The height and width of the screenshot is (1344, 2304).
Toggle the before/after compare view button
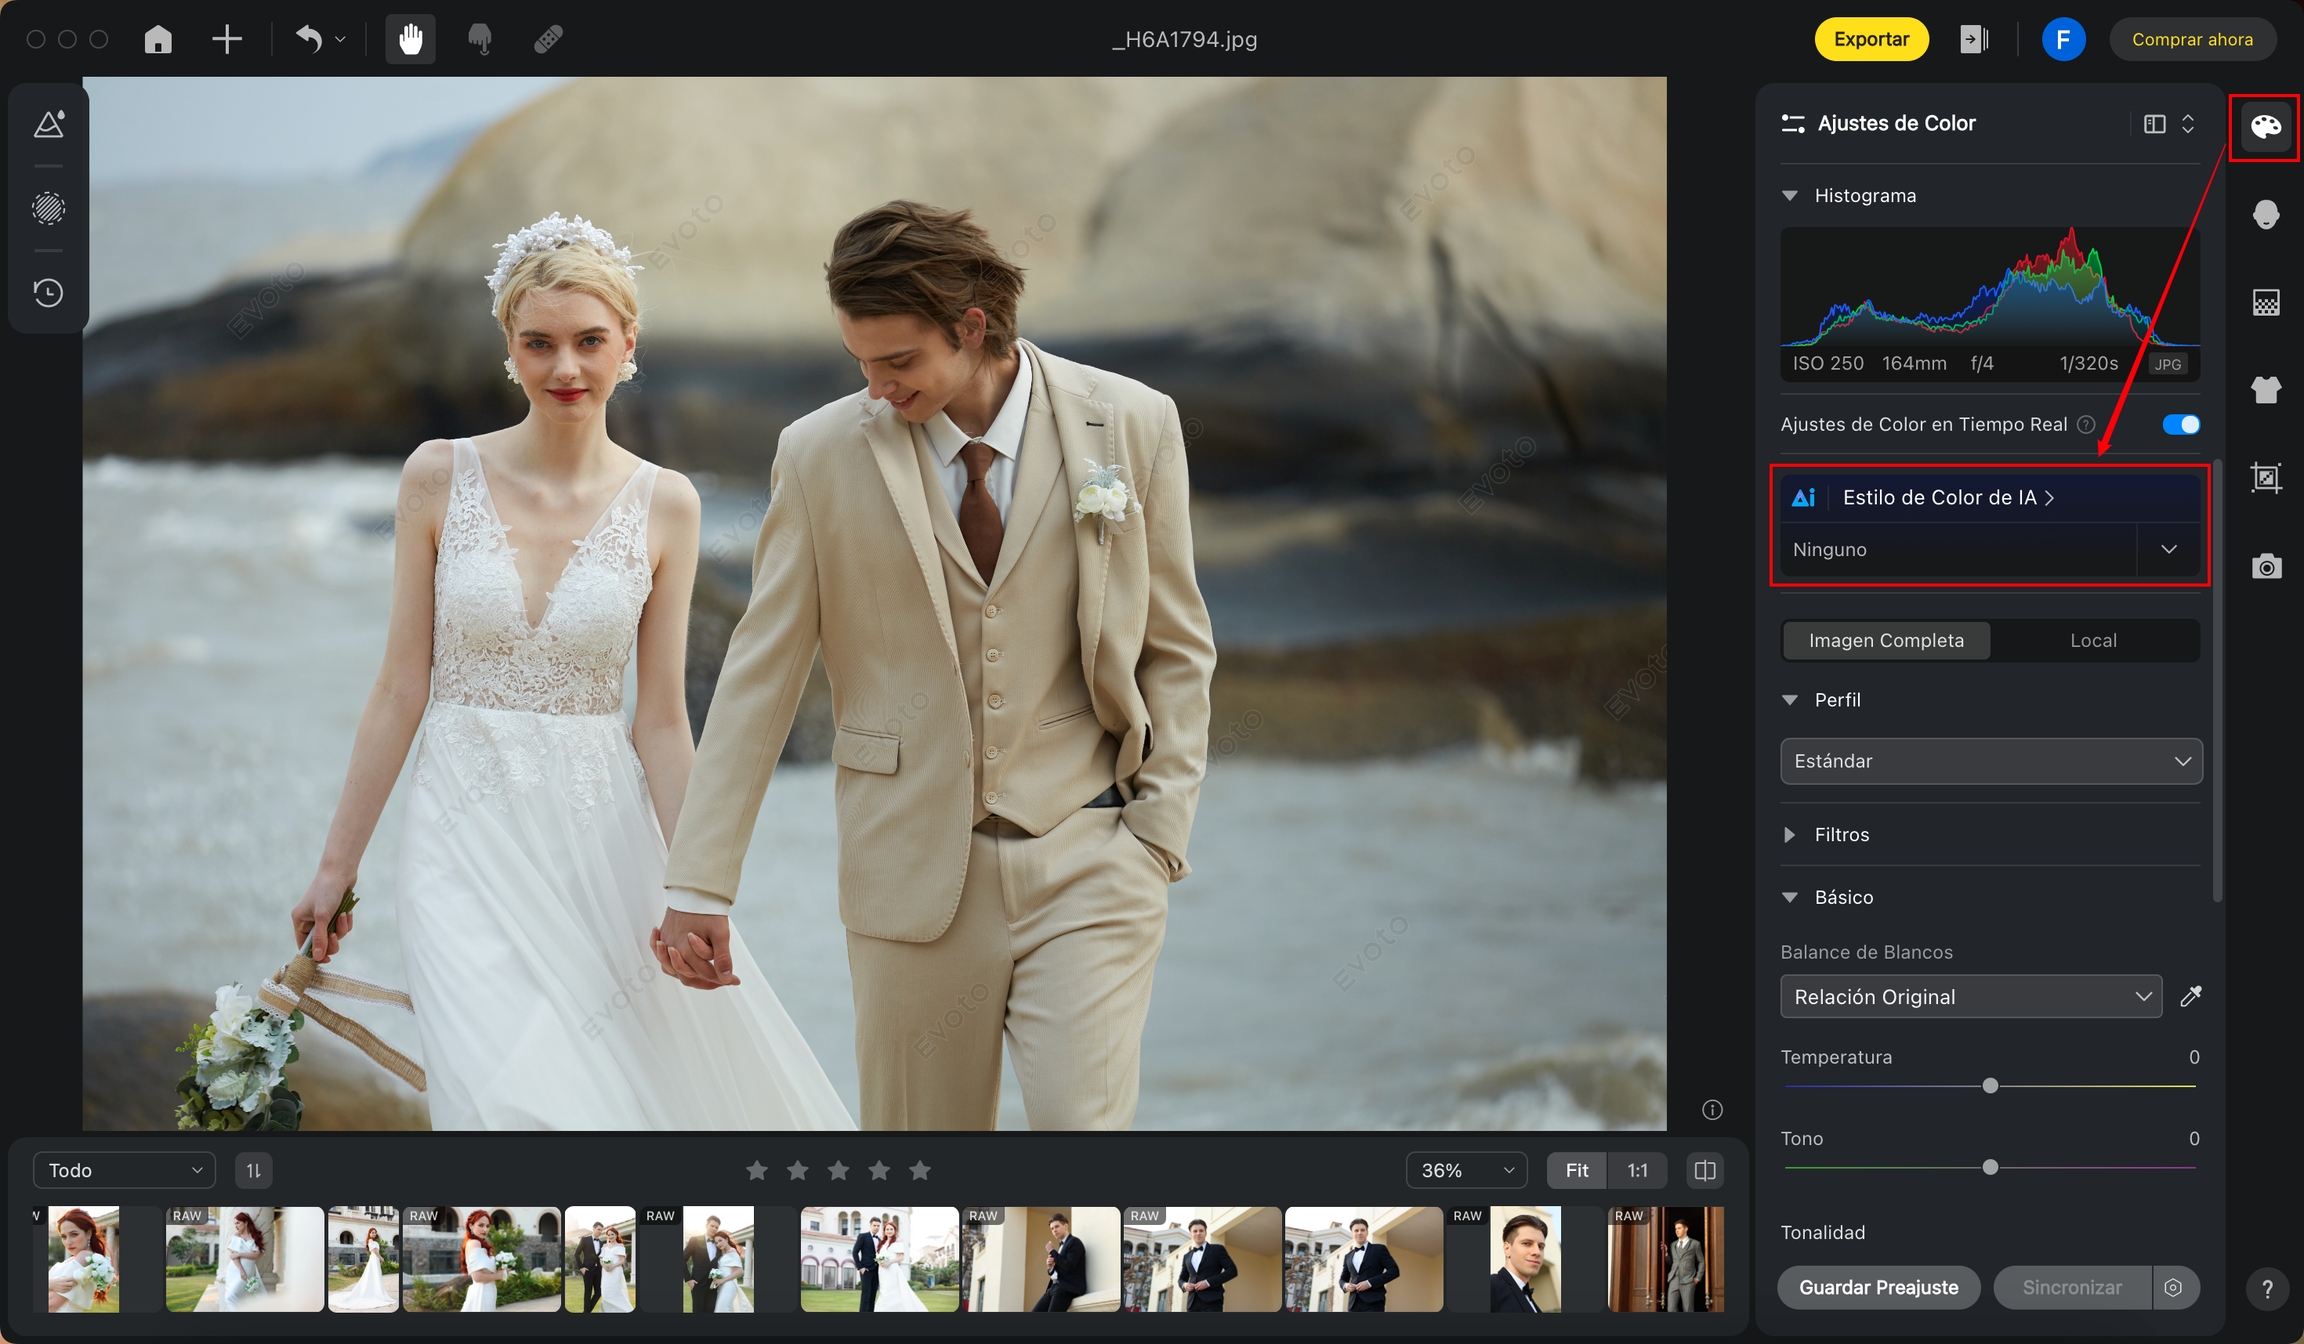1705,1170
